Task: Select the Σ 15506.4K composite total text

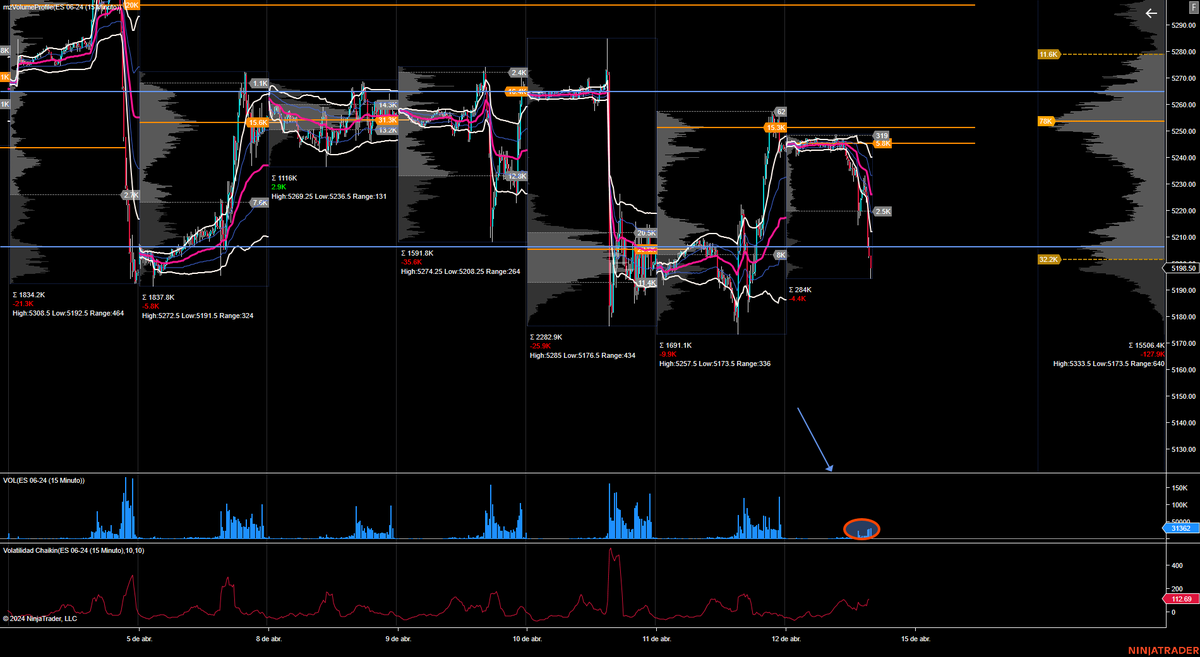Action: pos(1147,345)
